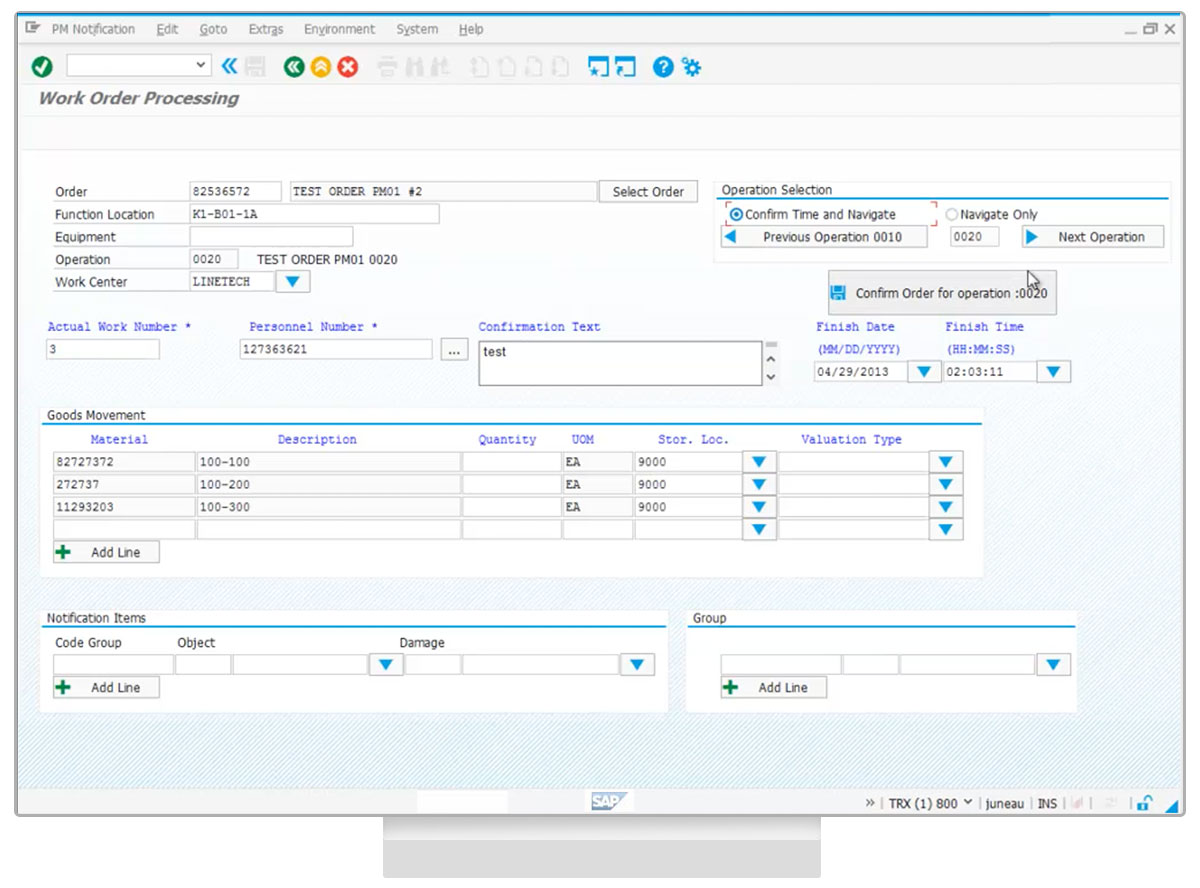The image size is (1200, 888).
Task: Open the Customize Layout gear icon
Action: click(x=691, y=67)
